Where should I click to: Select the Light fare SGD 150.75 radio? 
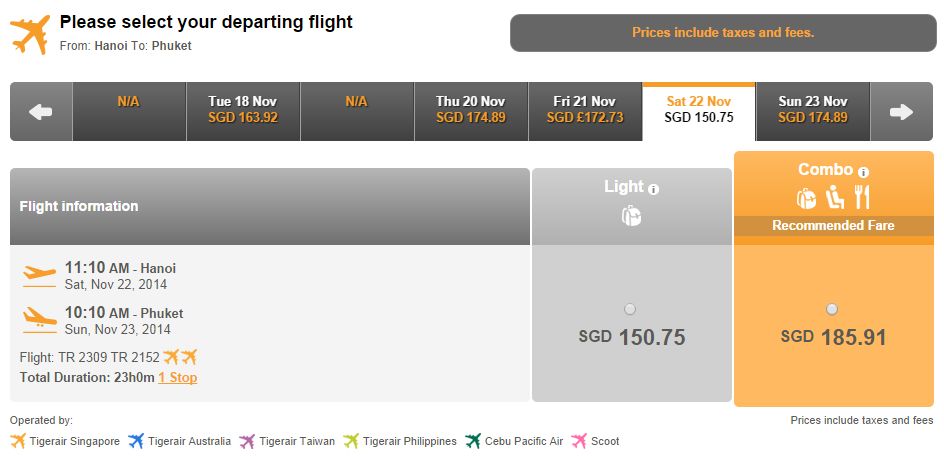pos(630,310)
